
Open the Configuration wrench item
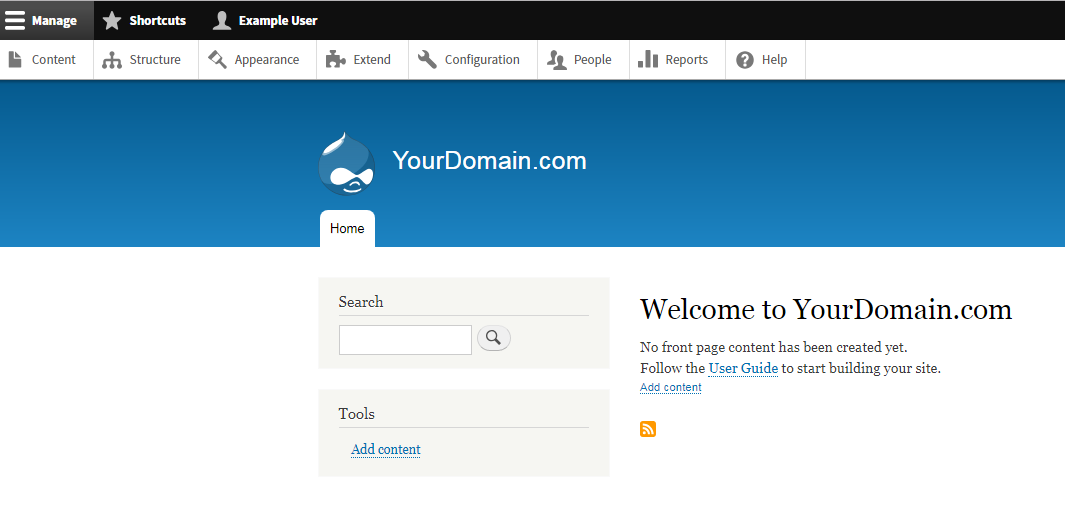point(473,60)
